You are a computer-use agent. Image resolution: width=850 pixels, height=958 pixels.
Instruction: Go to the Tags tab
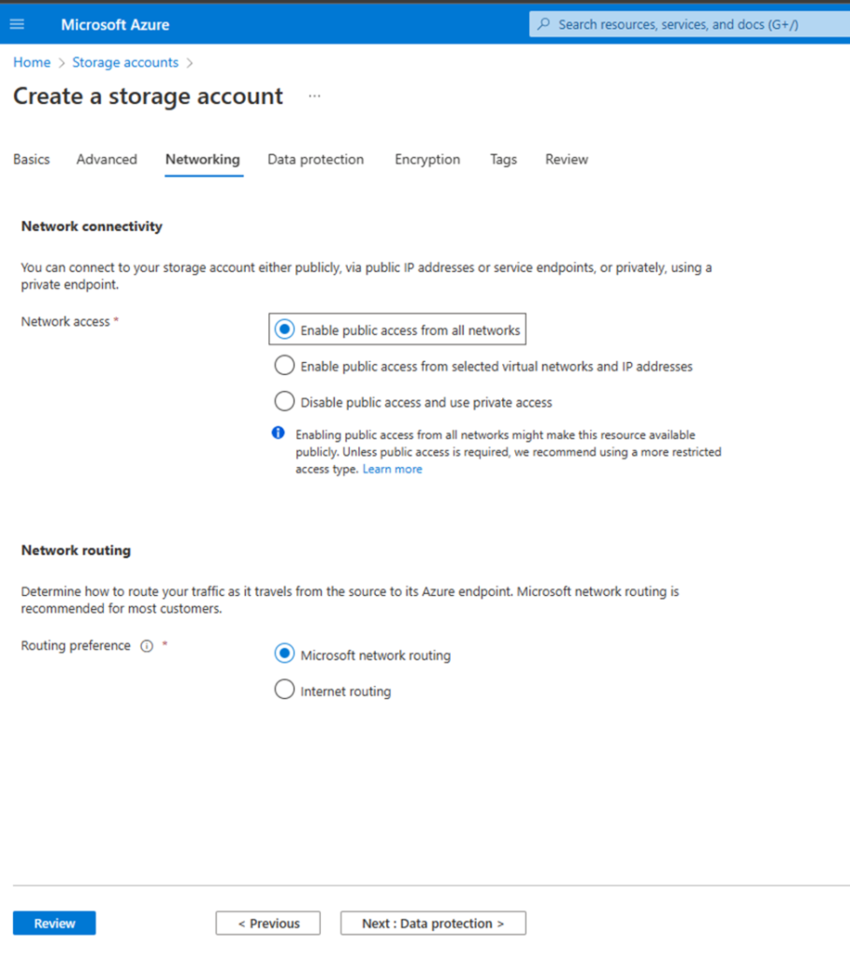pos(503,159)
